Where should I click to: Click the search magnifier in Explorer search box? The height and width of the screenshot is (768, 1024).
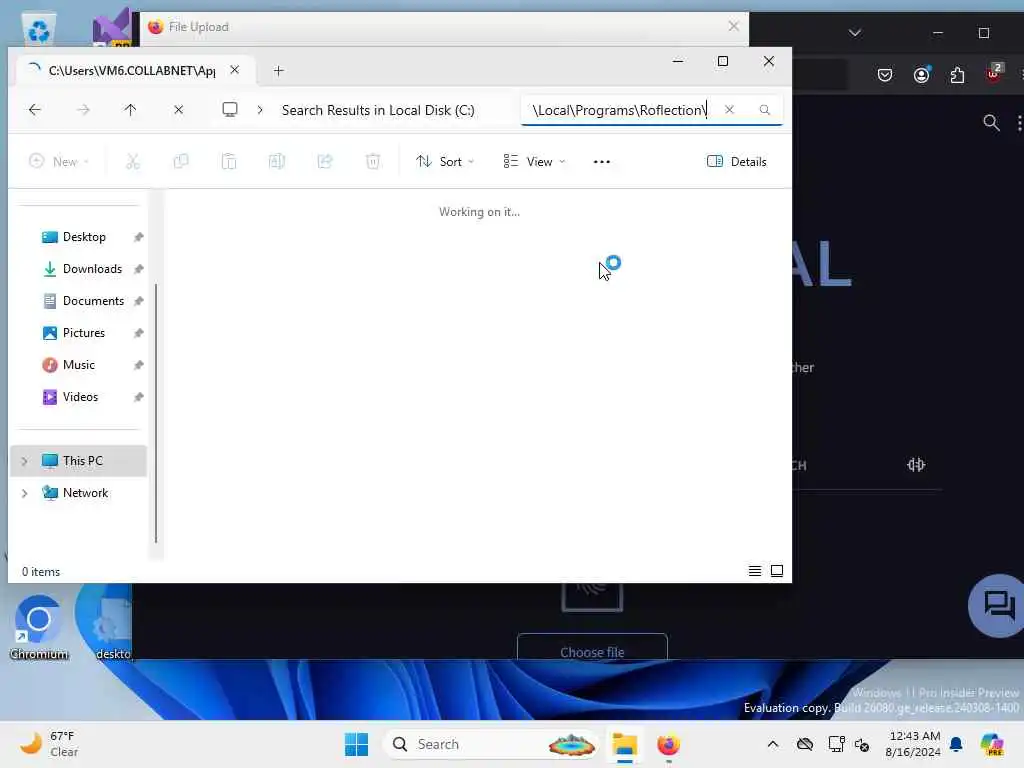click(x=764, y=110)
